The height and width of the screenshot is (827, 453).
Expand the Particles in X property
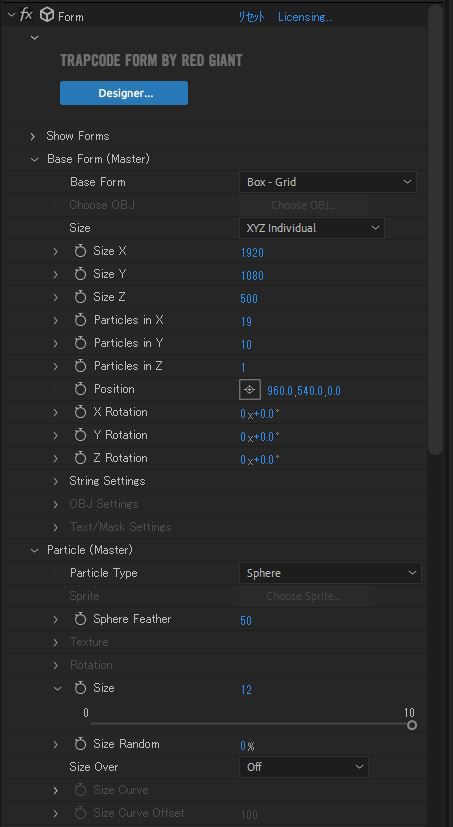(56, 321)
